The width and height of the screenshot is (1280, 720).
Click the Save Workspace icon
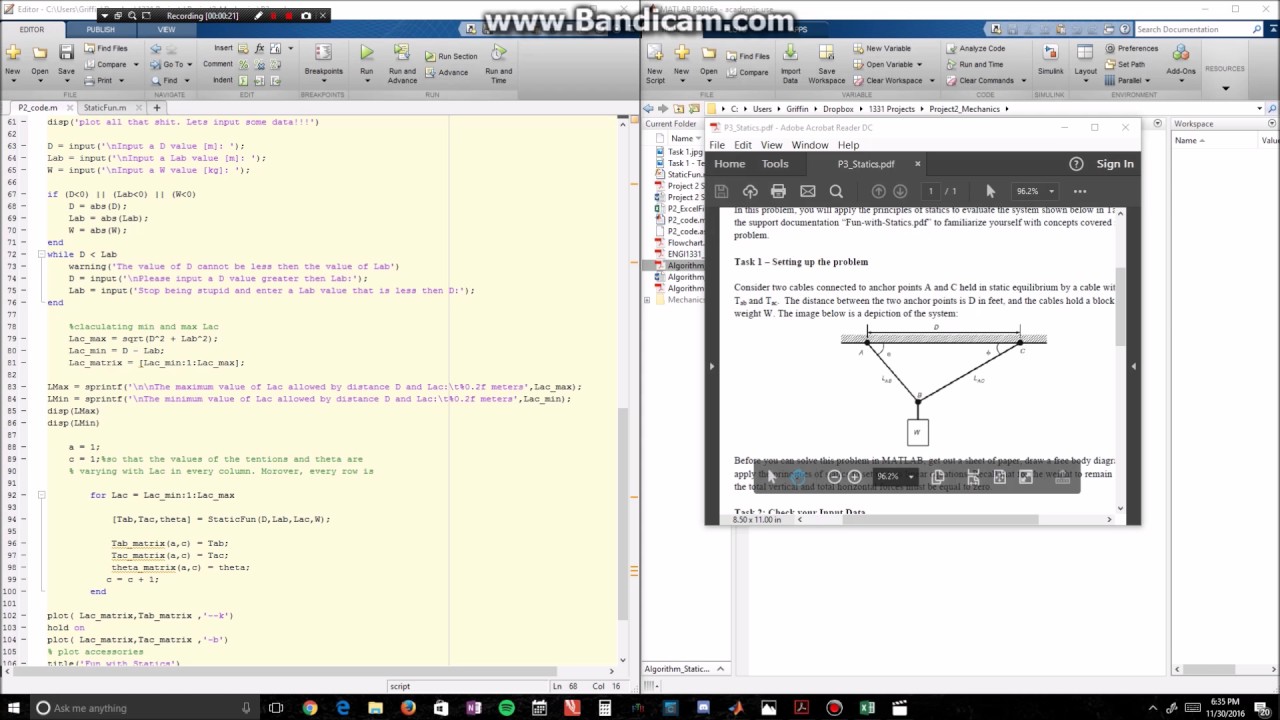pos(826,52)
